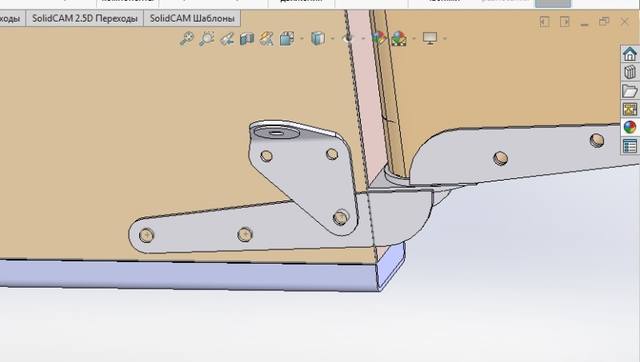Open the File Explorer folder pane
The width and height of the screenshot is (640, 362).
click(x=630, y=91)
